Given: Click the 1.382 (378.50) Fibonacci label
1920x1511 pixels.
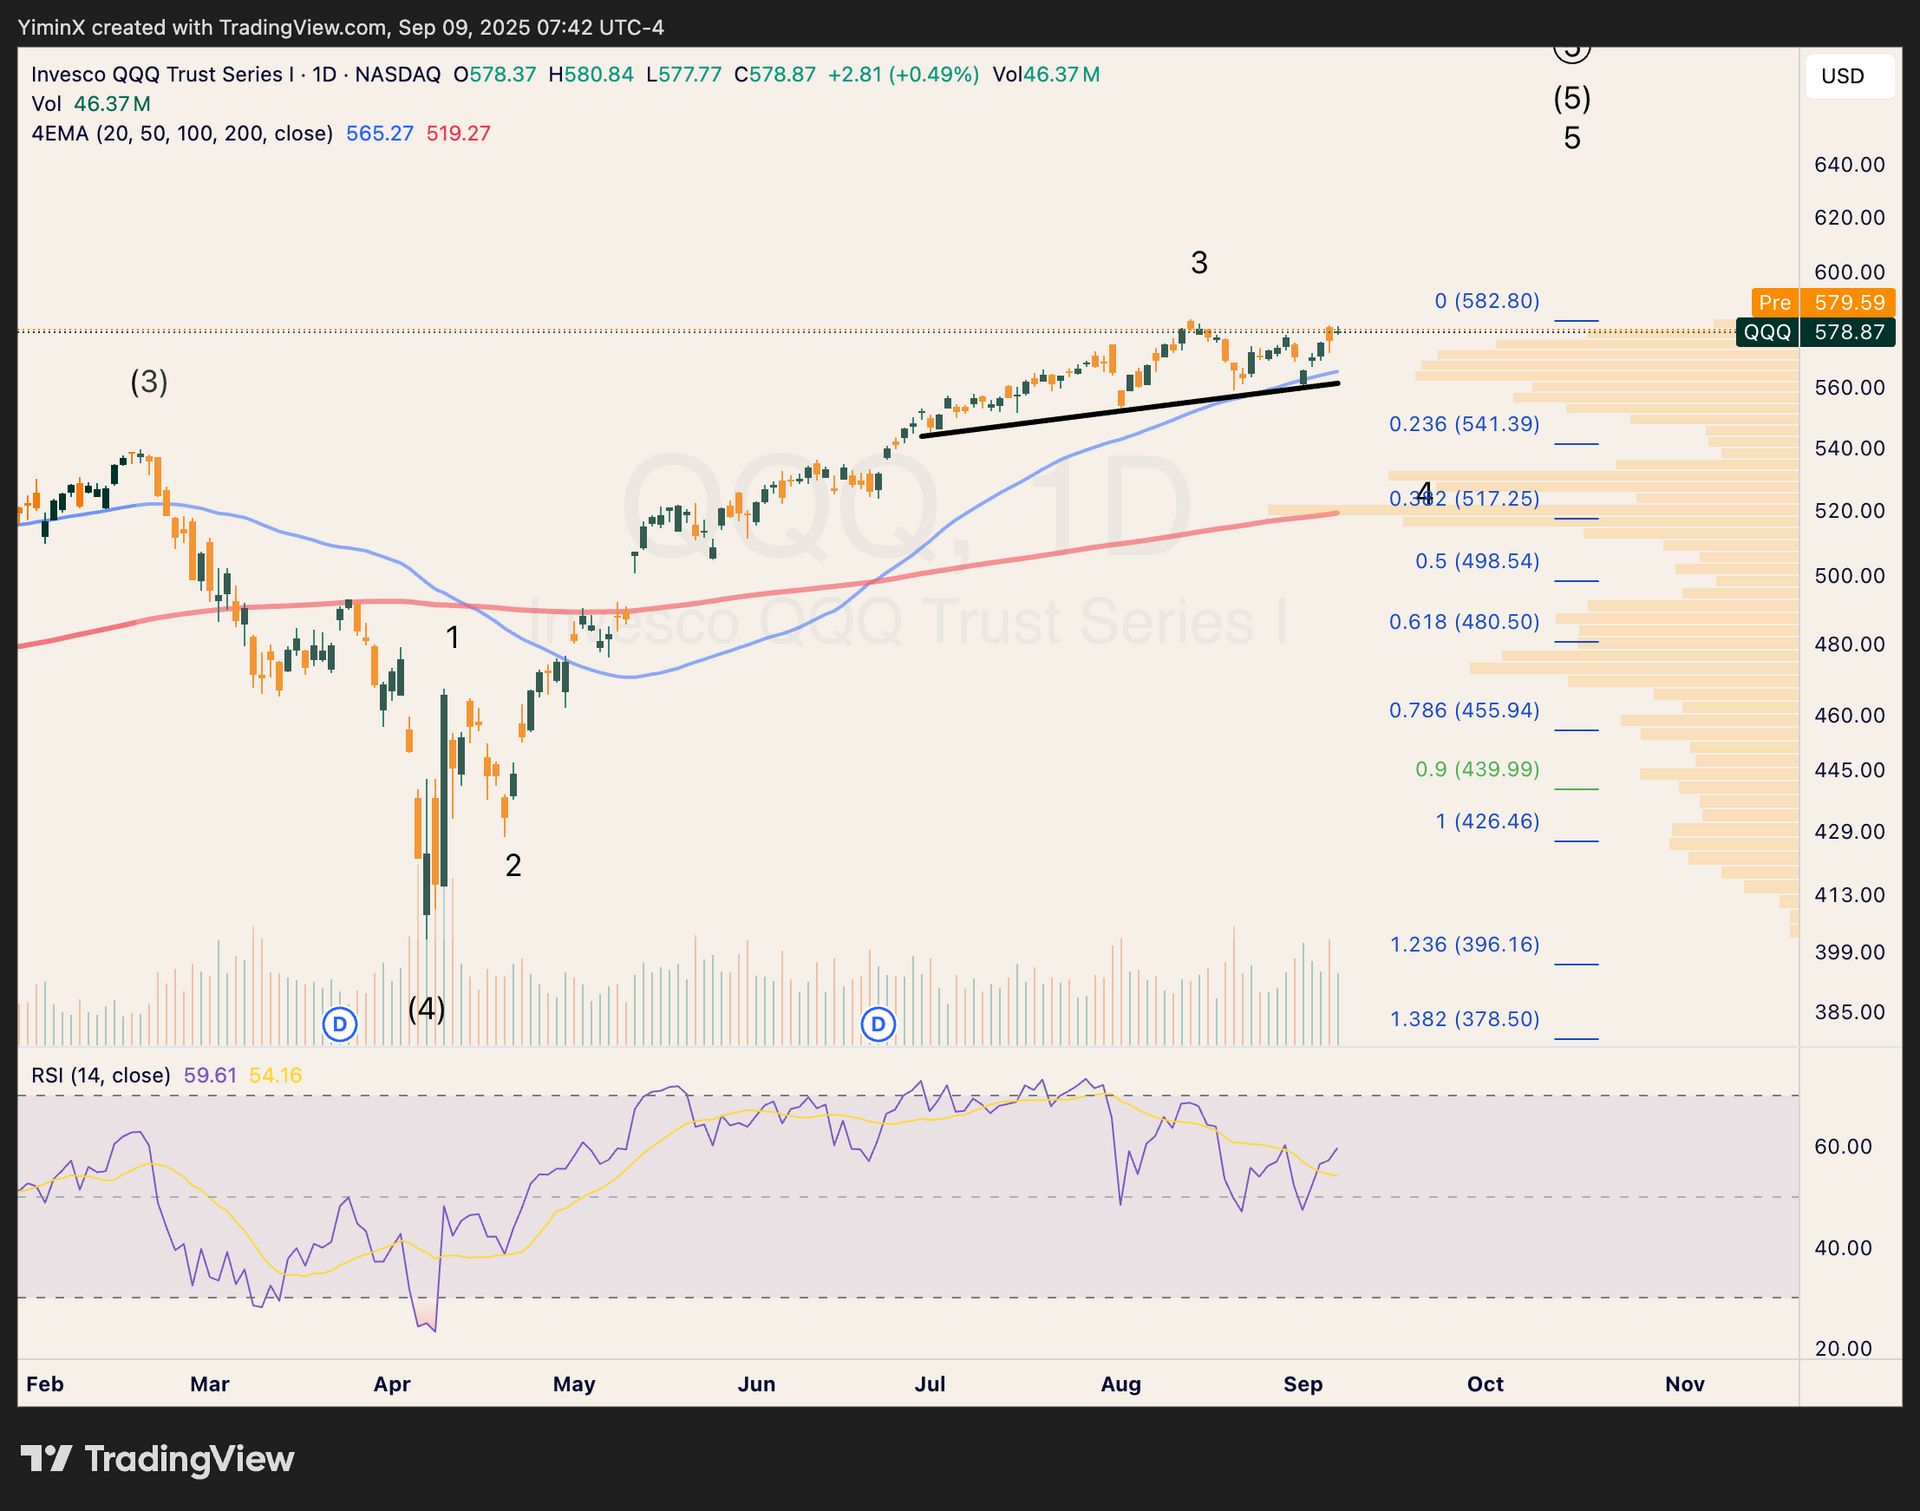Looking at the screenshot, I should click(1464, 1019).
